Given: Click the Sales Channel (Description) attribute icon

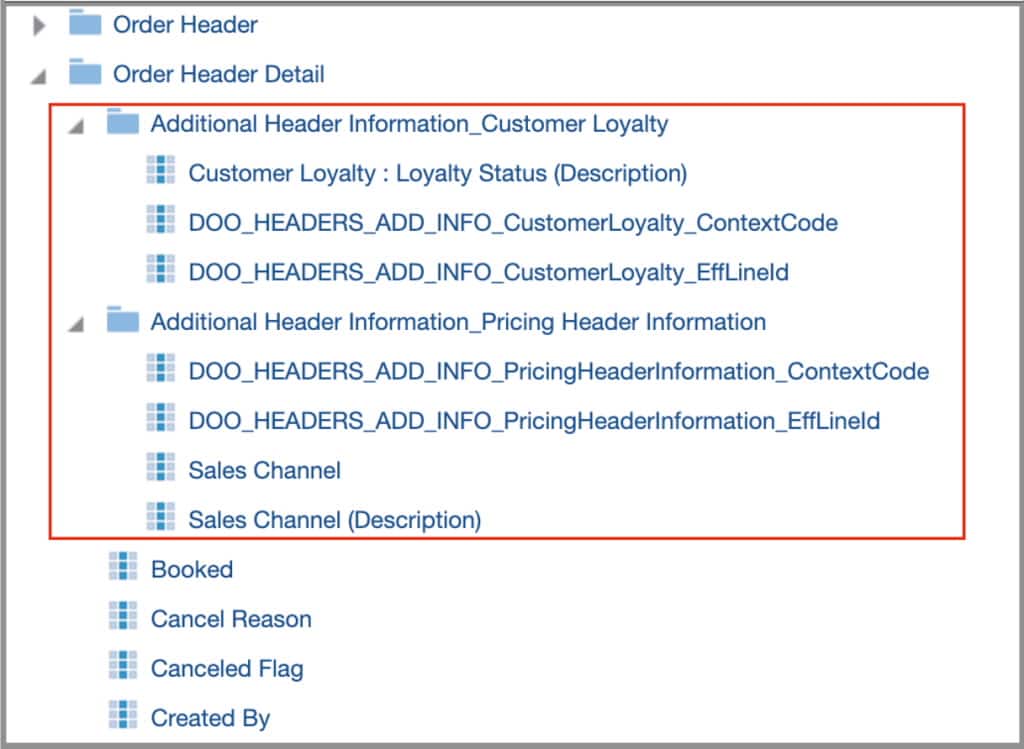Looking at the screenshot, I should (161, 519).
